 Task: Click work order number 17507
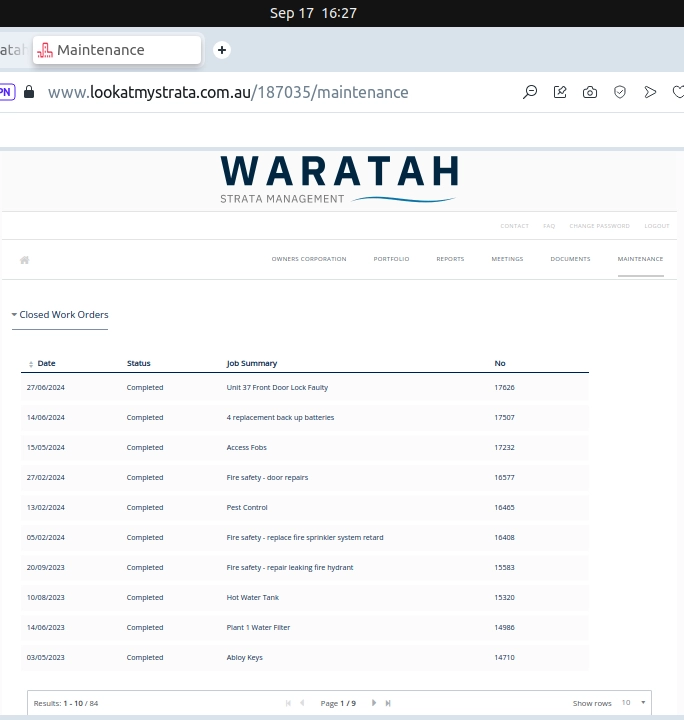tap(505, 417)
